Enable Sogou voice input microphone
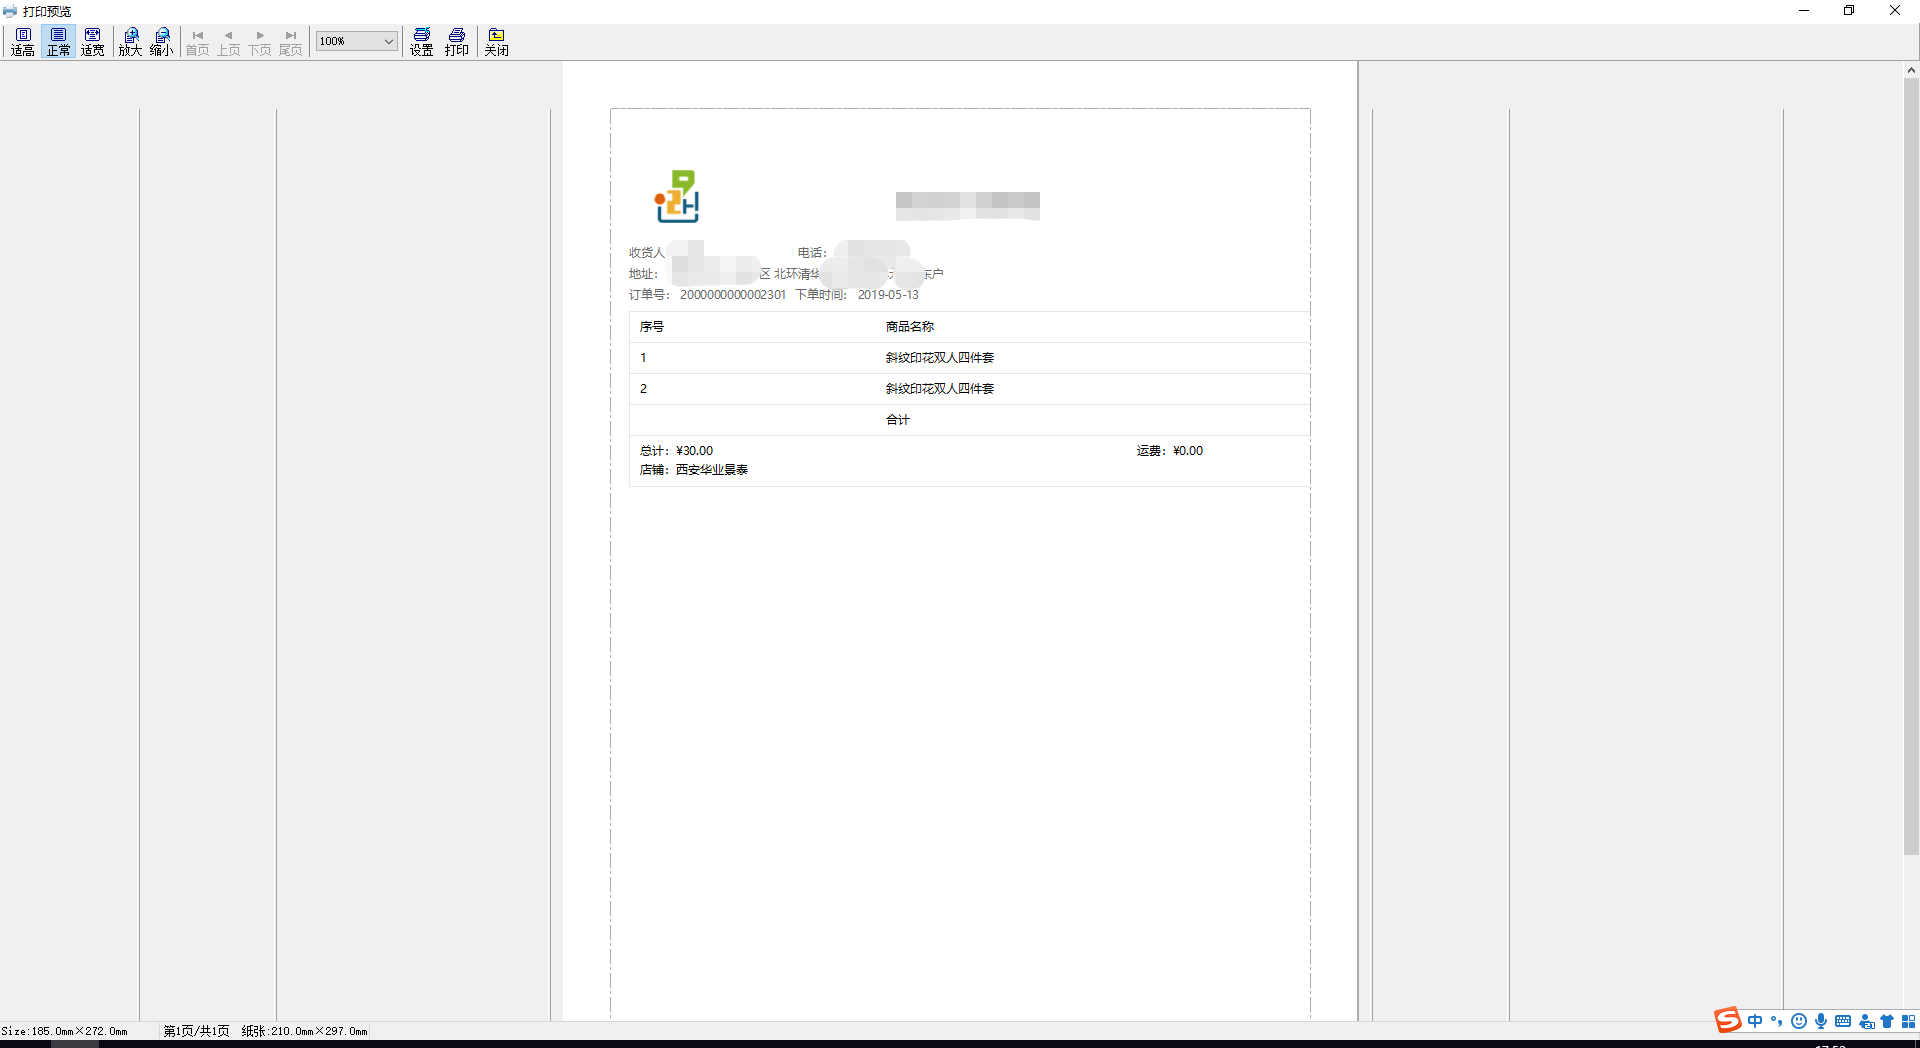 point(1821,1021)
